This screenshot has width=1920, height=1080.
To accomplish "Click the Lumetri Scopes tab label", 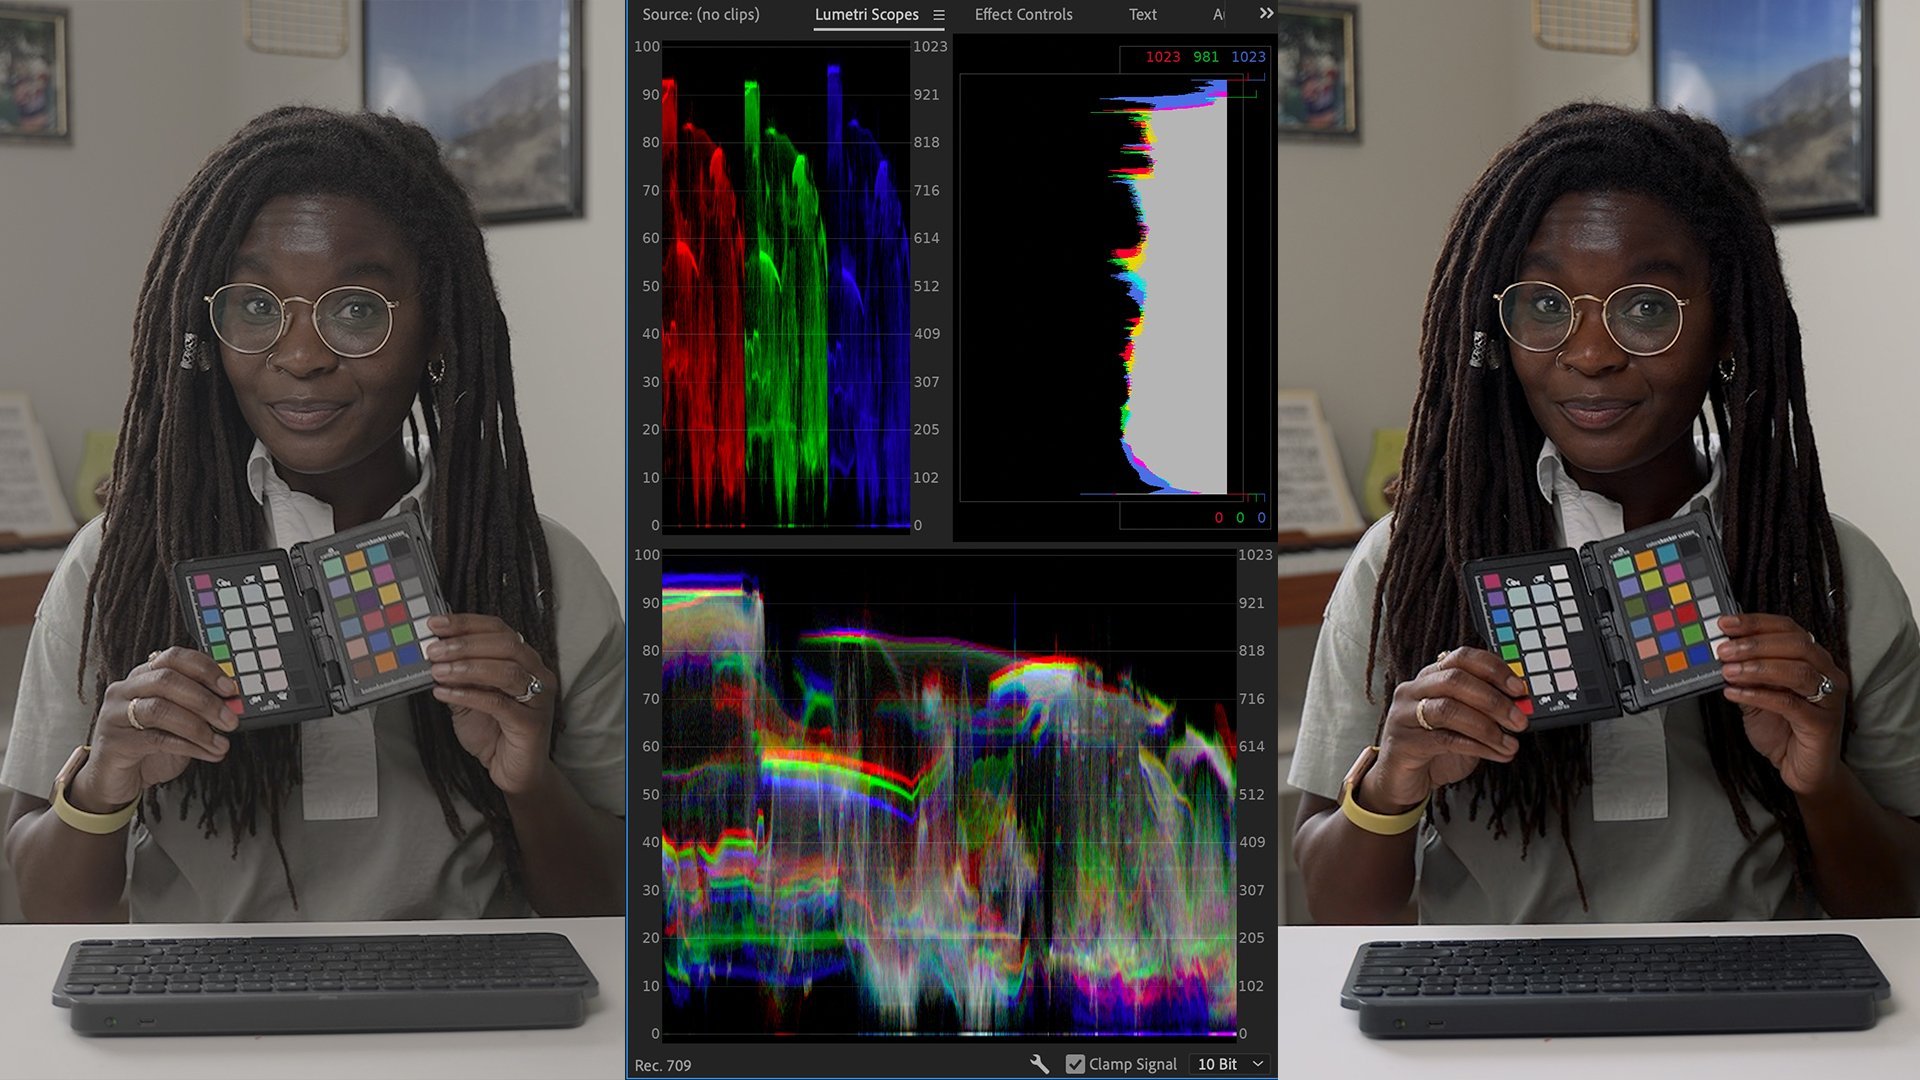I will pos(866,15).
